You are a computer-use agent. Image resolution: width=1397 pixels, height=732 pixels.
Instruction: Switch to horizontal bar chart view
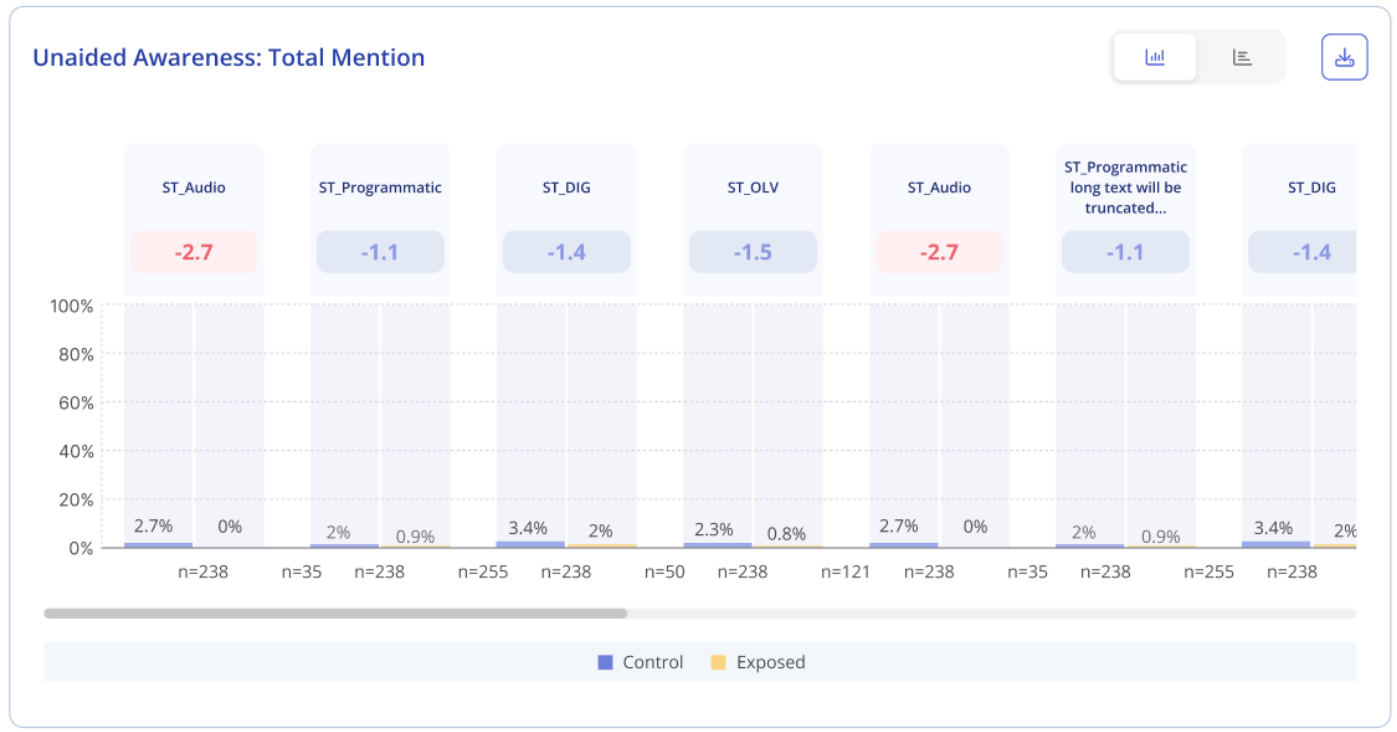(1242, 57)
